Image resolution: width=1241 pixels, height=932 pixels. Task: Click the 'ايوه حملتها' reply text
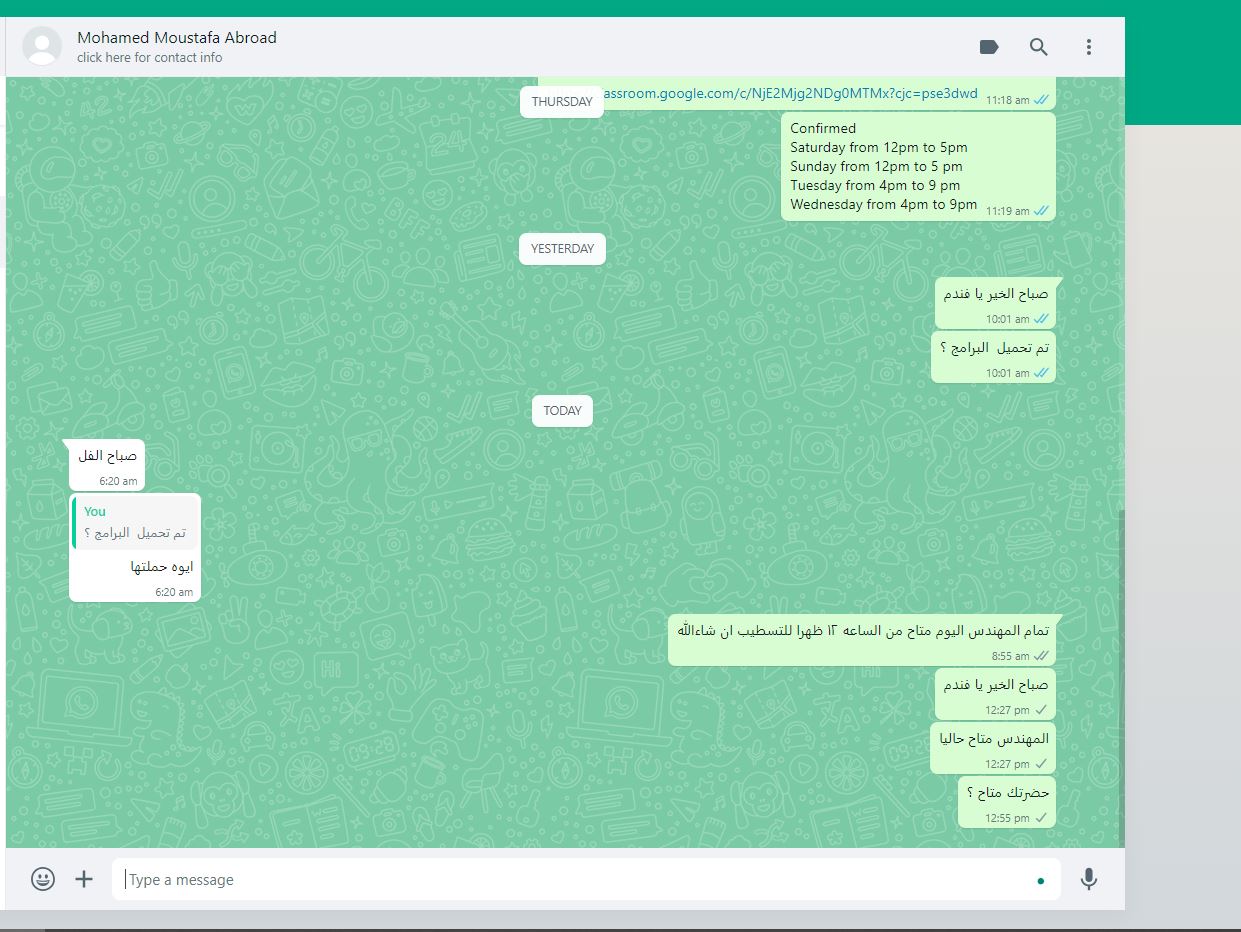tap(162, 567)
